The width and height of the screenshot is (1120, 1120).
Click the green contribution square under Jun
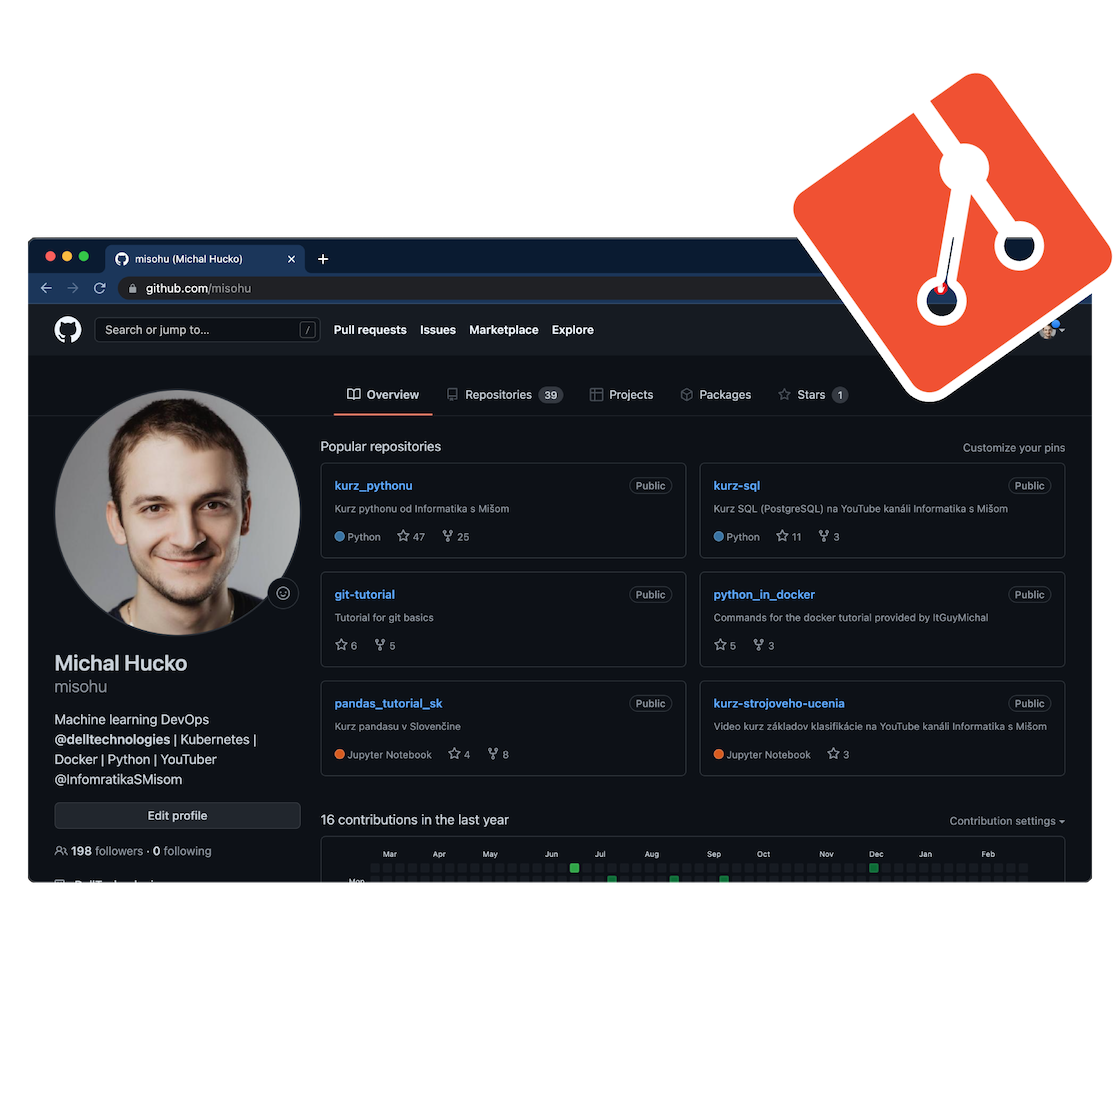[574, 868]
